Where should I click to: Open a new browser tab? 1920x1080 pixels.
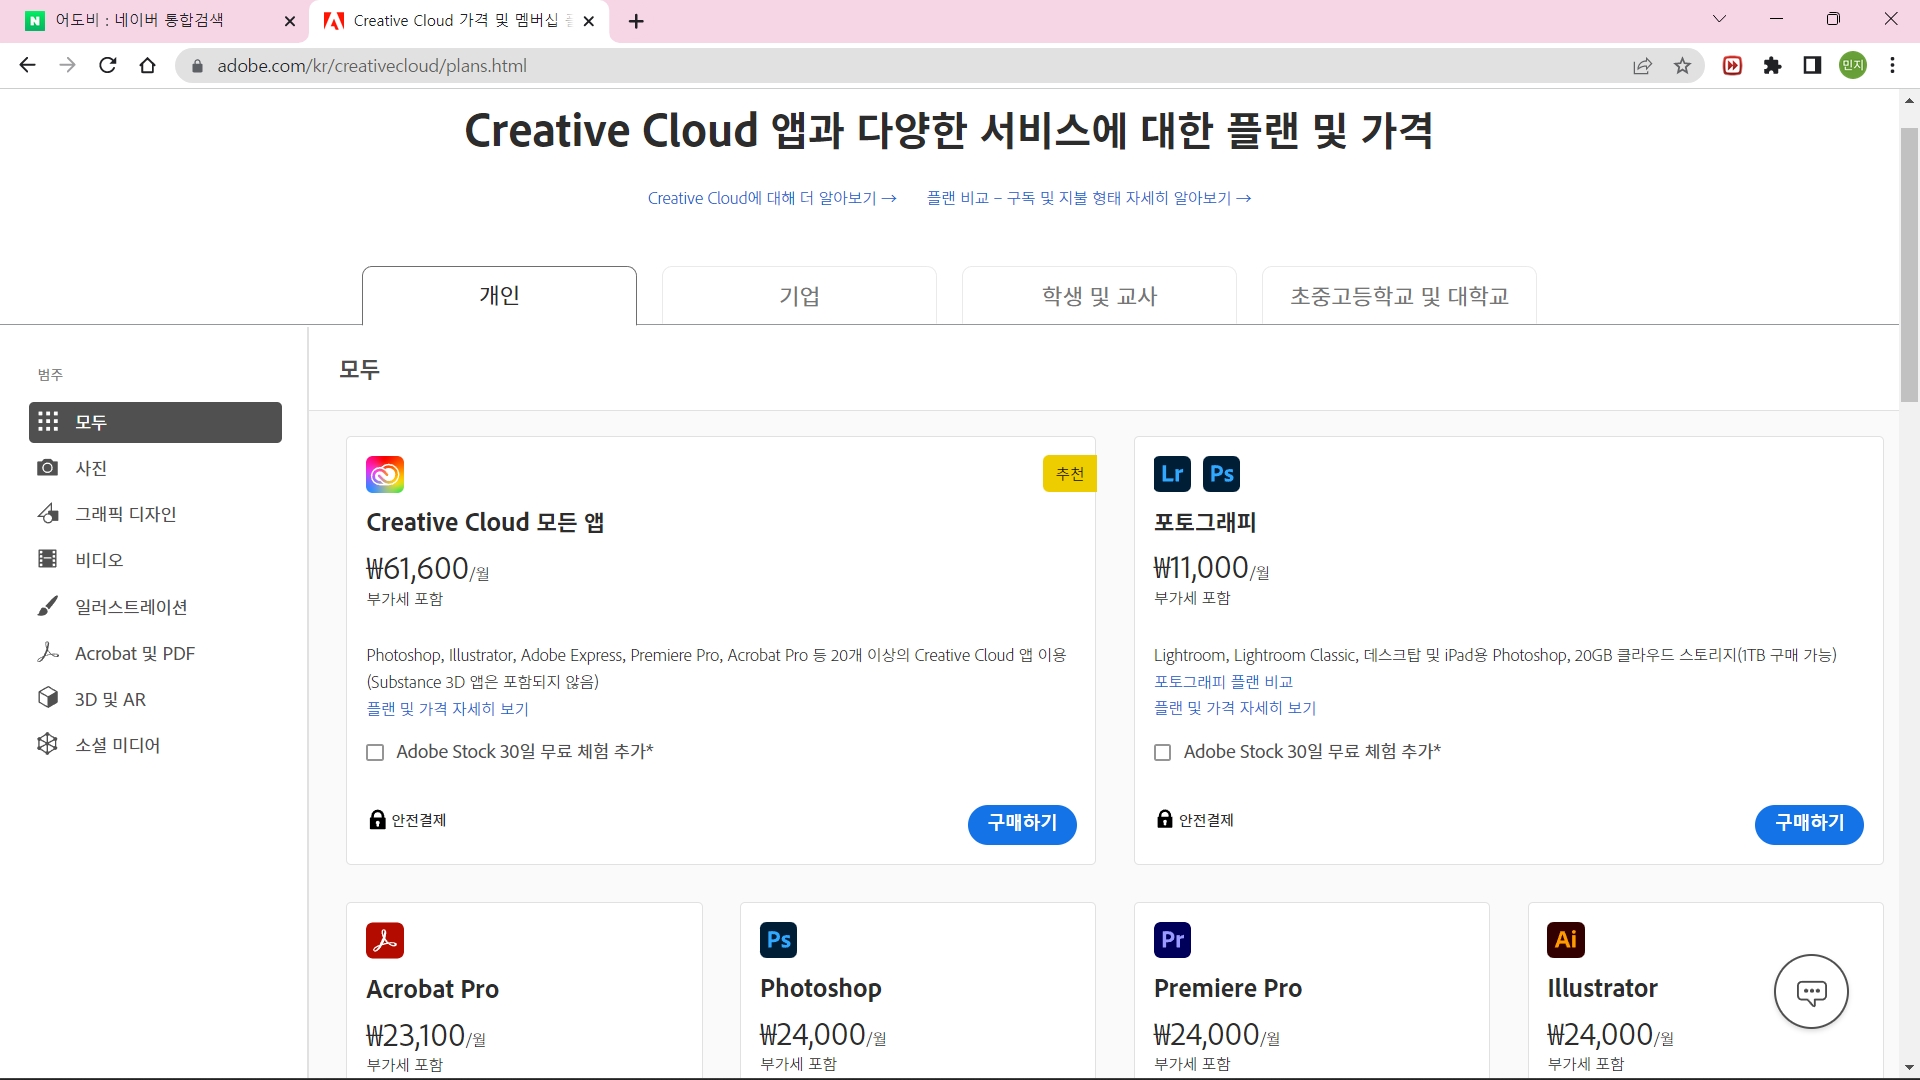point(636,21)
